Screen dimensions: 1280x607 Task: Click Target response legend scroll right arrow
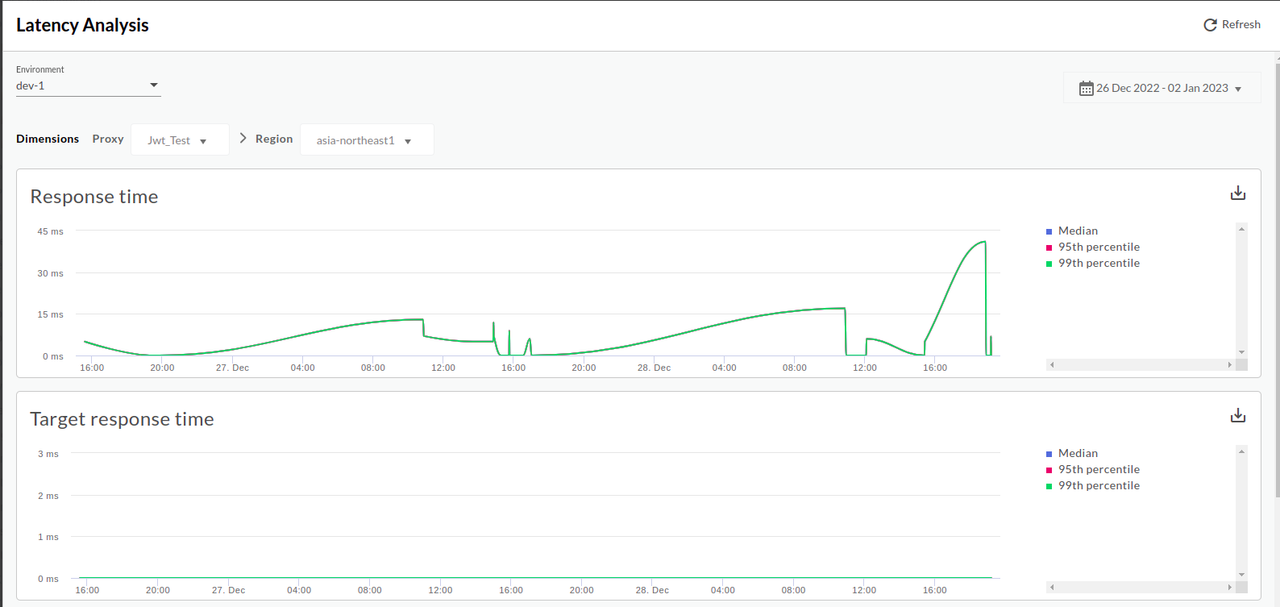click(x=1230, y=587)
